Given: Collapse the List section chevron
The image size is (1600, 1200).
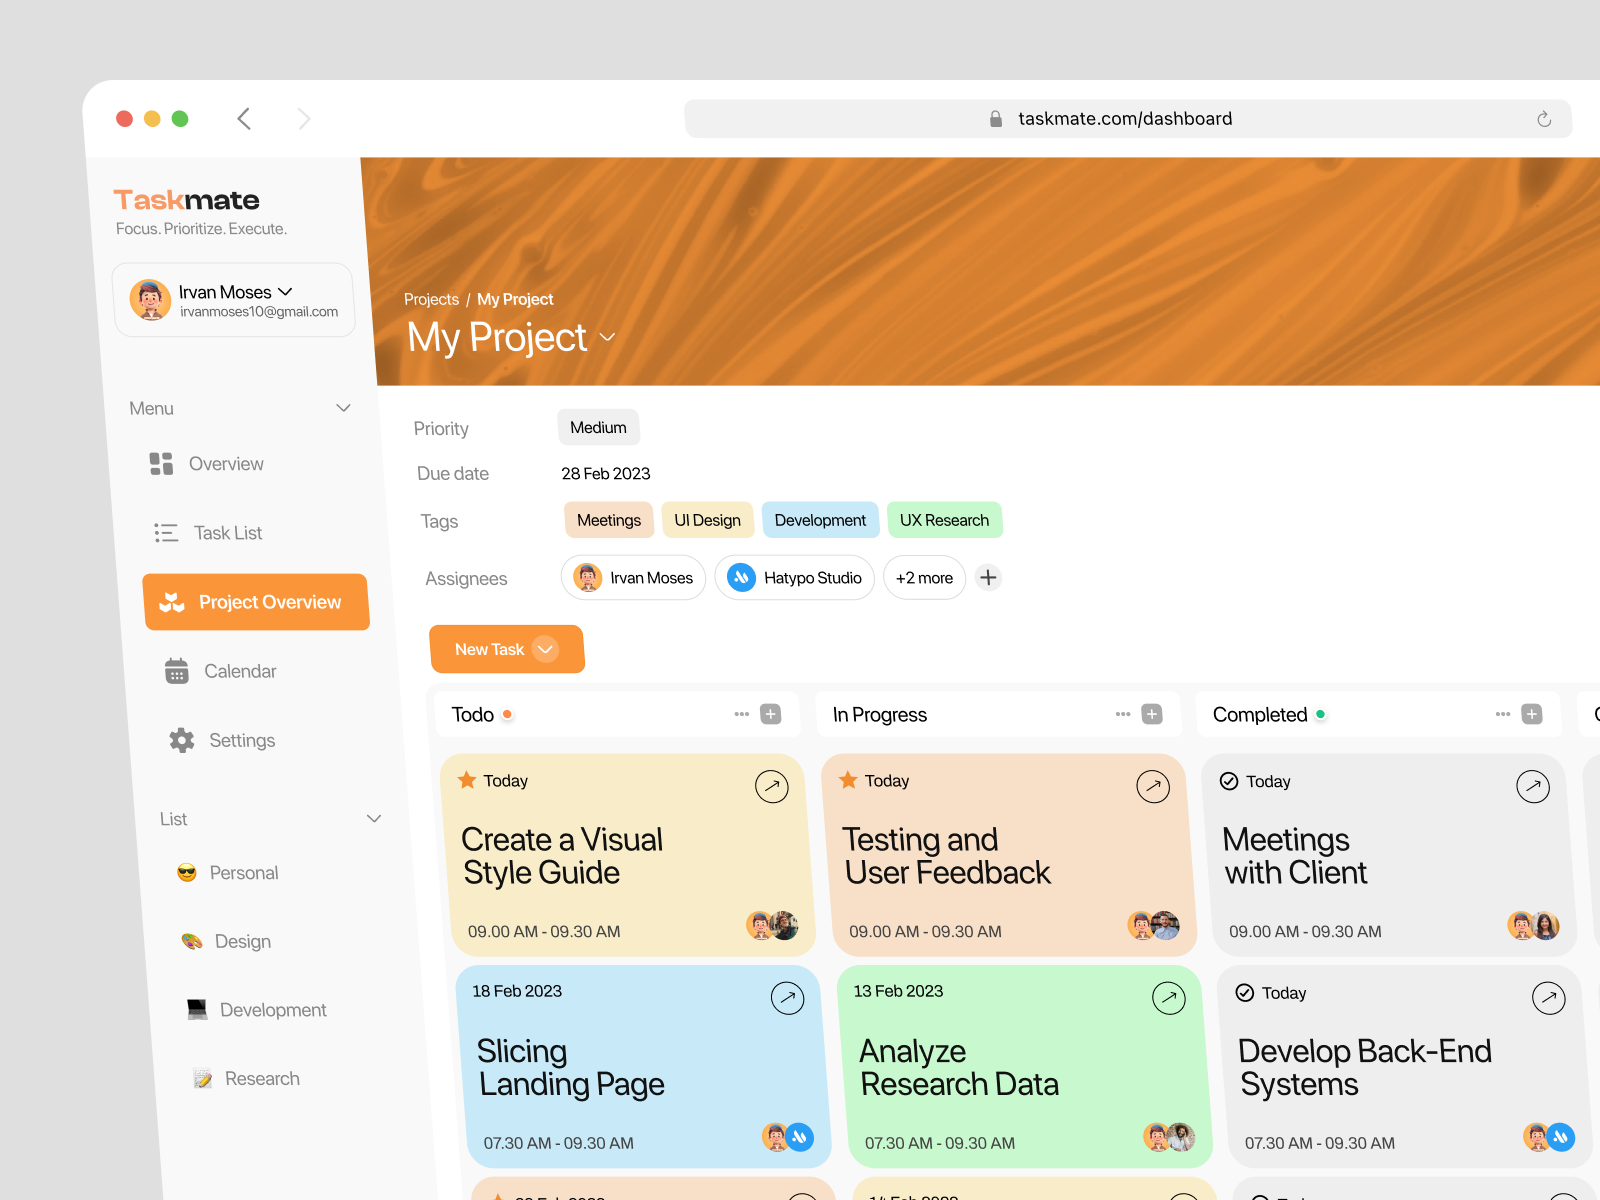Looking at the screenshot, I should pos(374,819).
